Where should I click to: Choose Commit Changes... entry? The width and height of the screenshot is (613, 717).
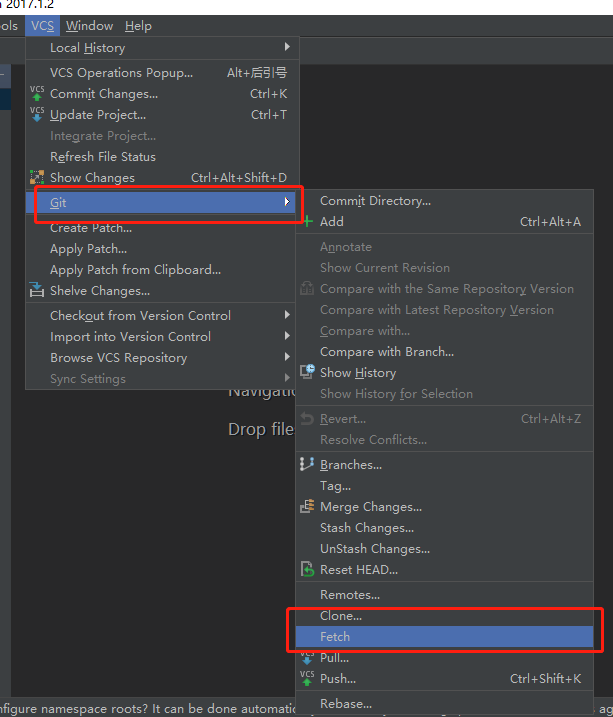coord(162,94)
